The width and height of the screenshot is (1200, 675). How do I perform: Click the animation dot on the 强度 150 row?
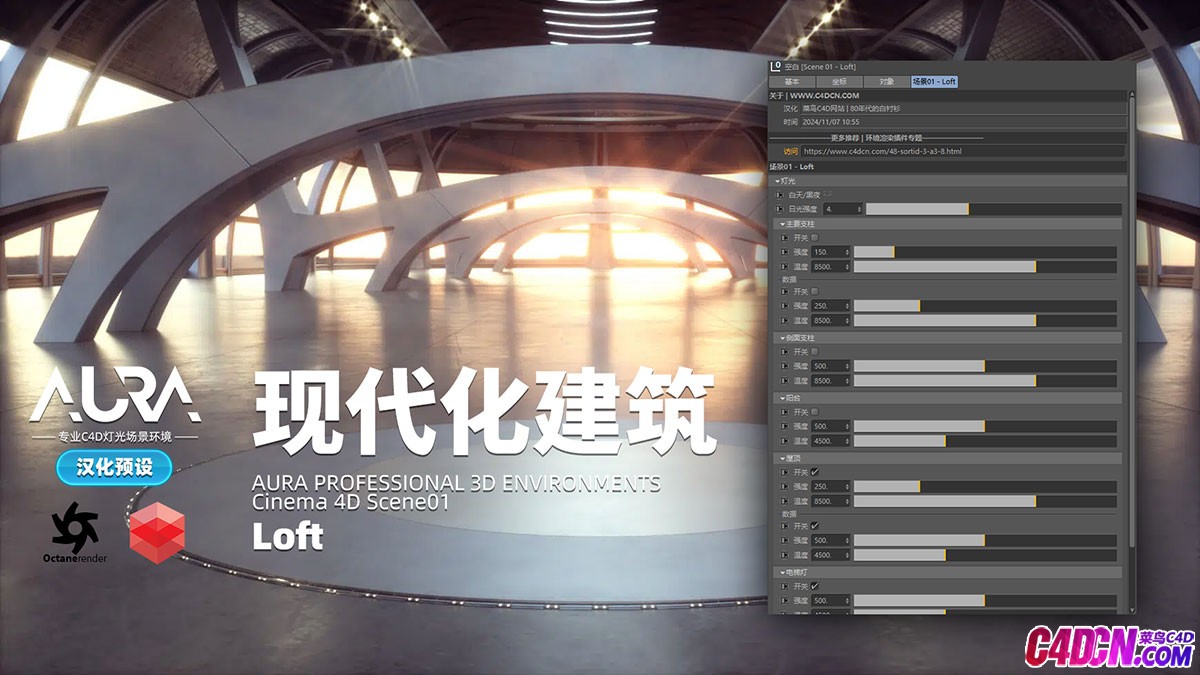click(786, 252)
